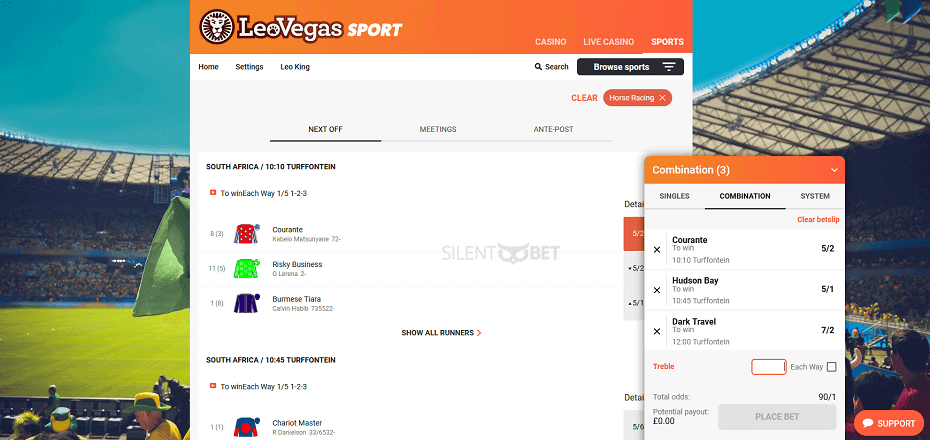The height and width of the screenshot is (440, 930).
Task: Click the Chariot Master odds button
Action: coord(634,426)
